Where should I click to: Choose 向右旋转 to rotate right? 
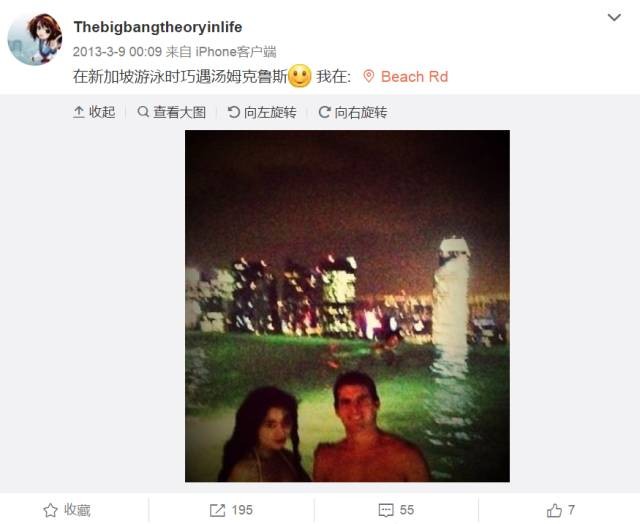[361, 112]
